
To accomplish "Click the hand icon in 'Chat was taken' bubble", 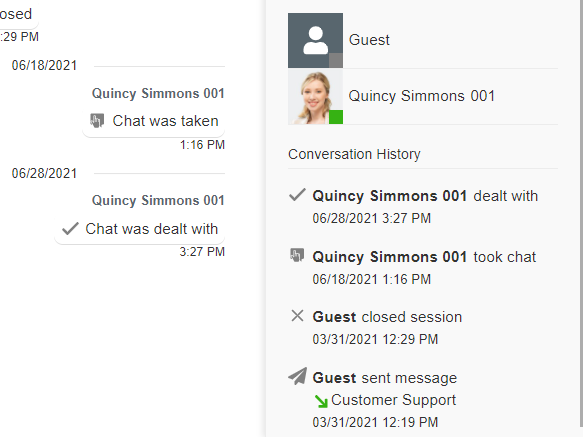I will [97, 121].
